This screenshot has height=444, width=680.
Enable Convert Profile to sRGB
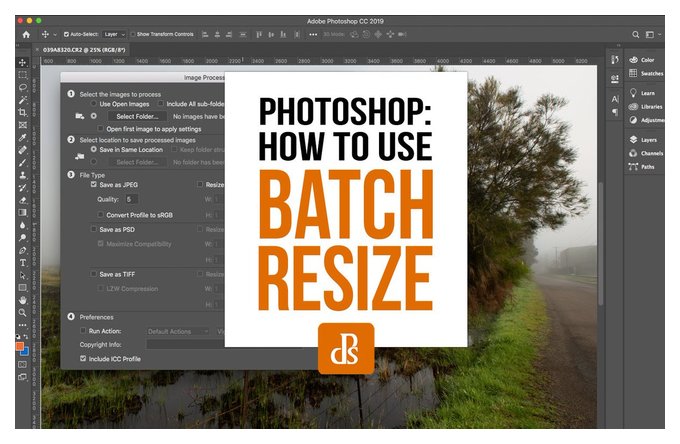pos(101,215)
